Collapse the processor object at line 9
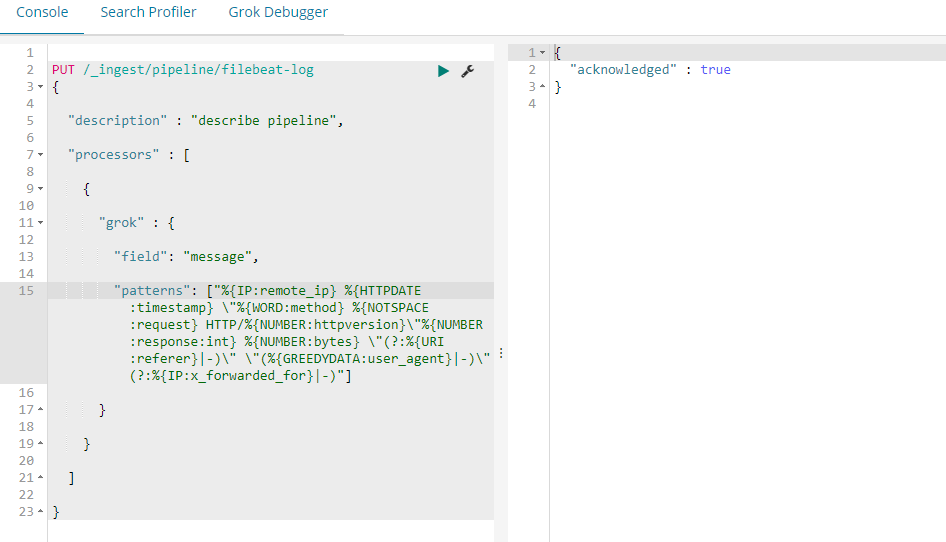This screenshot has height=542, width=946. tap(40, 189)
